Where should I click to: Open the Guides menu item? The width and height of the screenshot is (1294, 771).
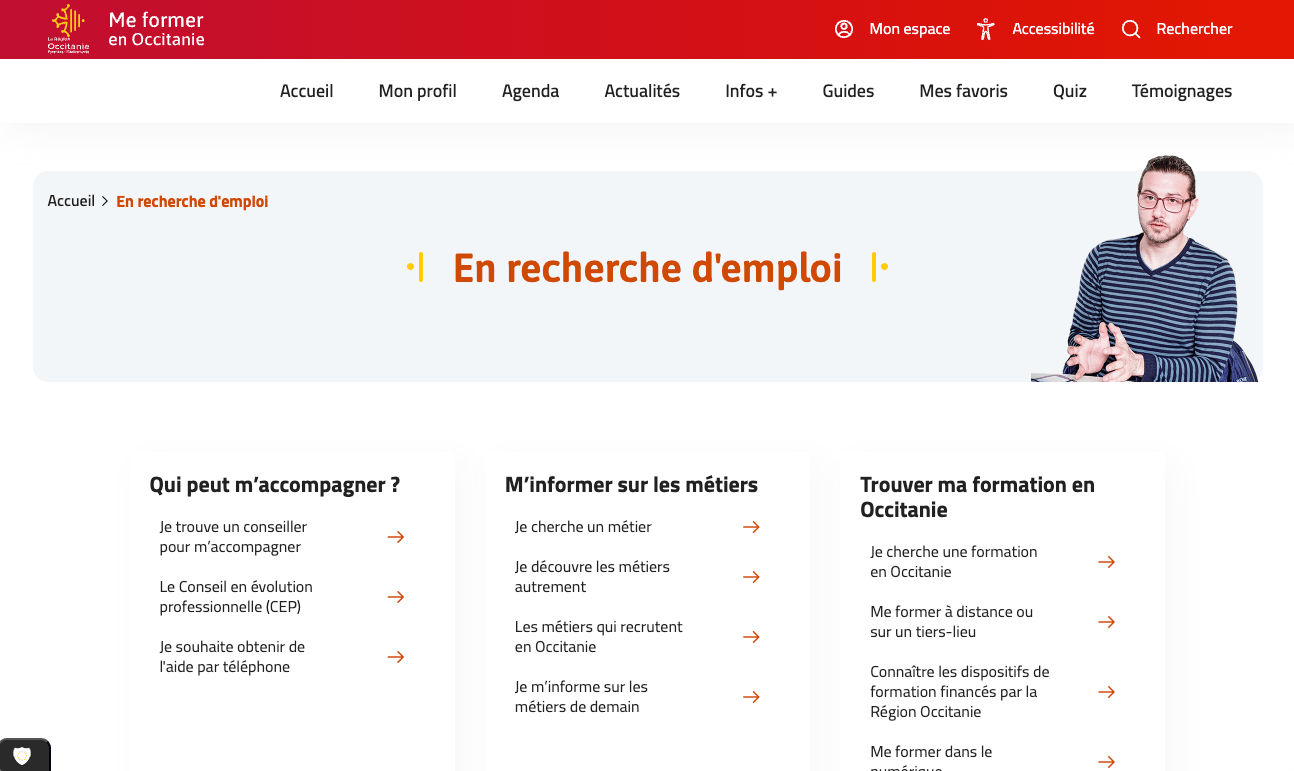point(848,91)
